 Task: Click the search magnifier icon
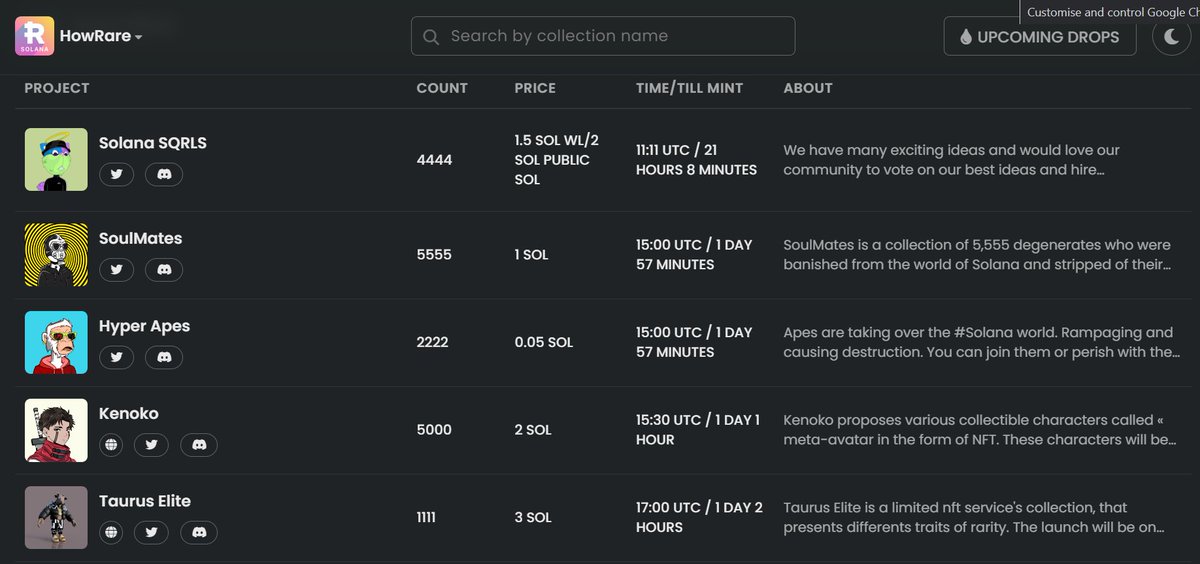(x=431, y=37)
